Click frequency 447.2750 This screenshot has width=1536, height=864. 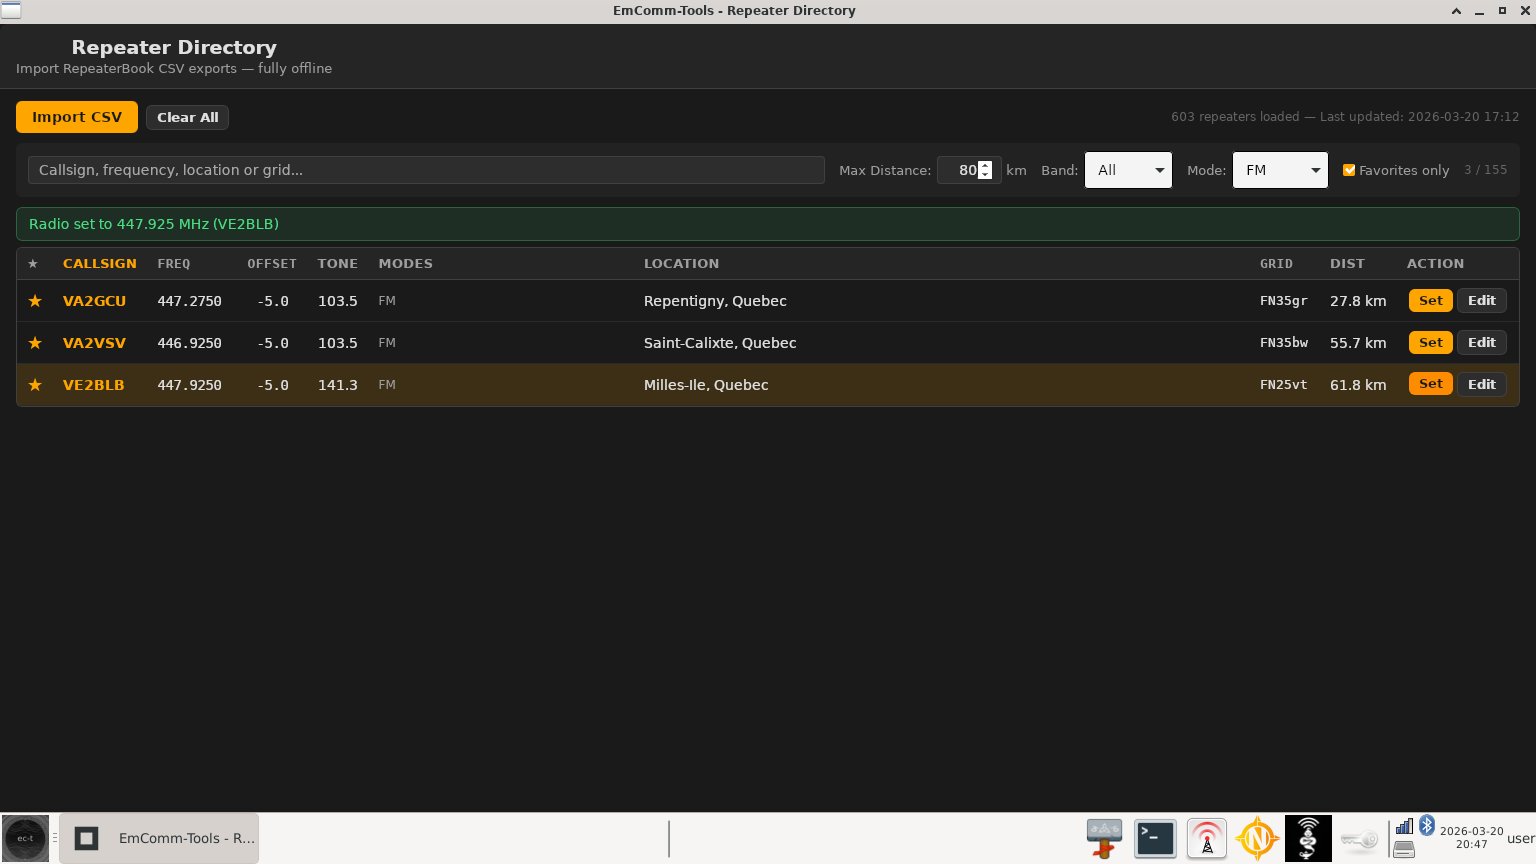point(189,301)
